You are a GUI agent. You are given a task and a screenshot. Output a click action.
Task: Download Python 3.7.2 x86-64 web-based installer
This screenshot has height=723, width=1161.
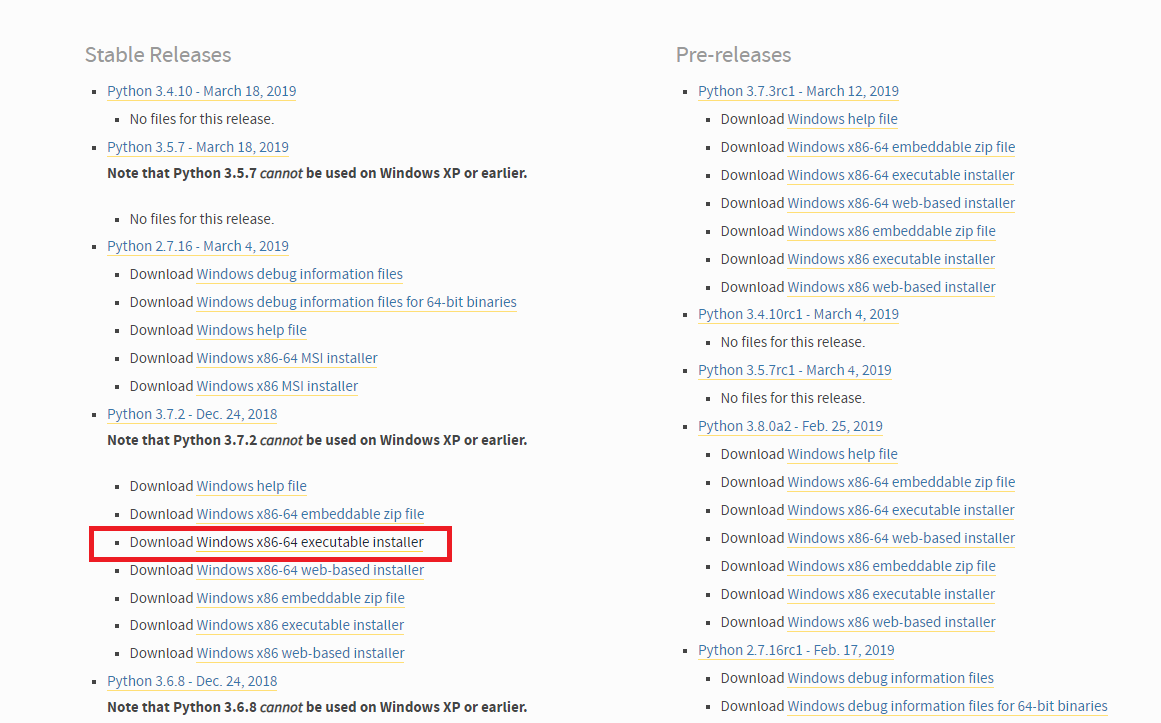coord(310,570)
